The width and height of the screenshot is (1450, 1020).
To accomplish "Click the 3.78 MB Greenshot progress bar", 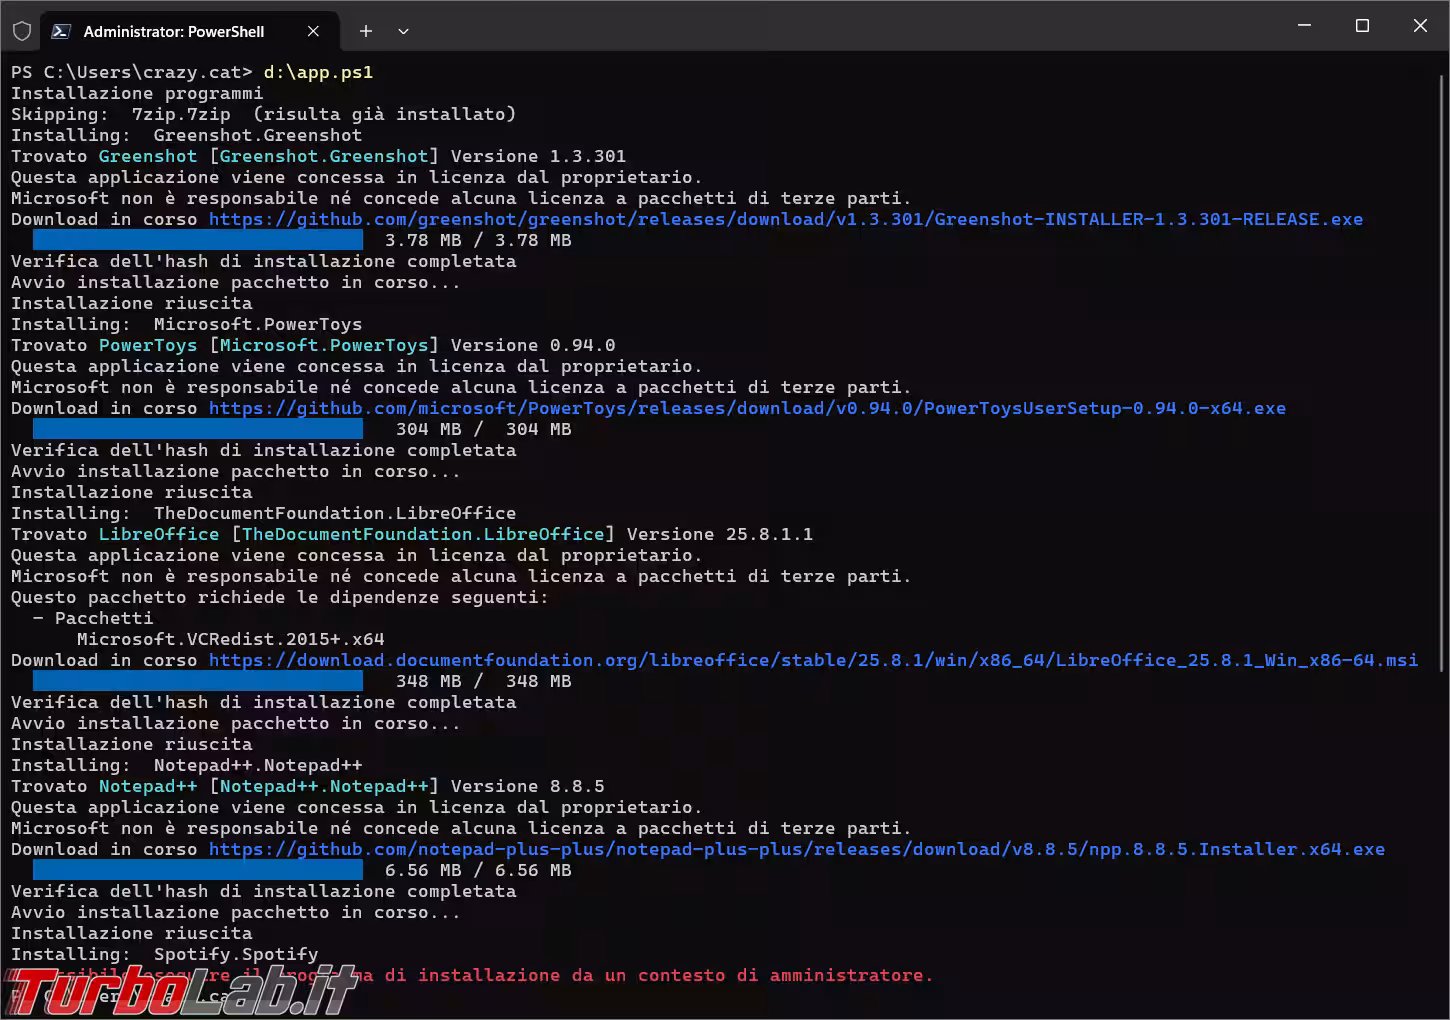I will tap(198, 240).
